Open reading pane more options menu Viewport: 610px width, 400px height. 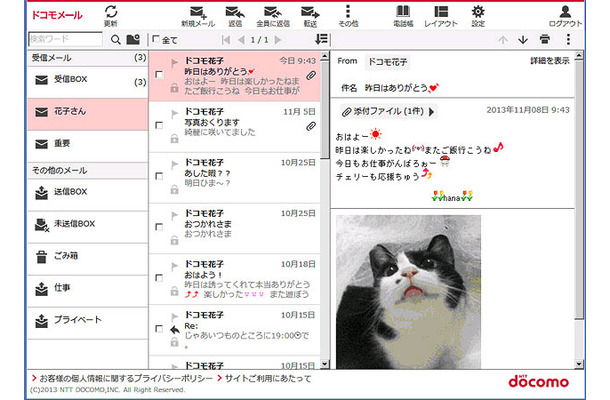tap(568, 39)
